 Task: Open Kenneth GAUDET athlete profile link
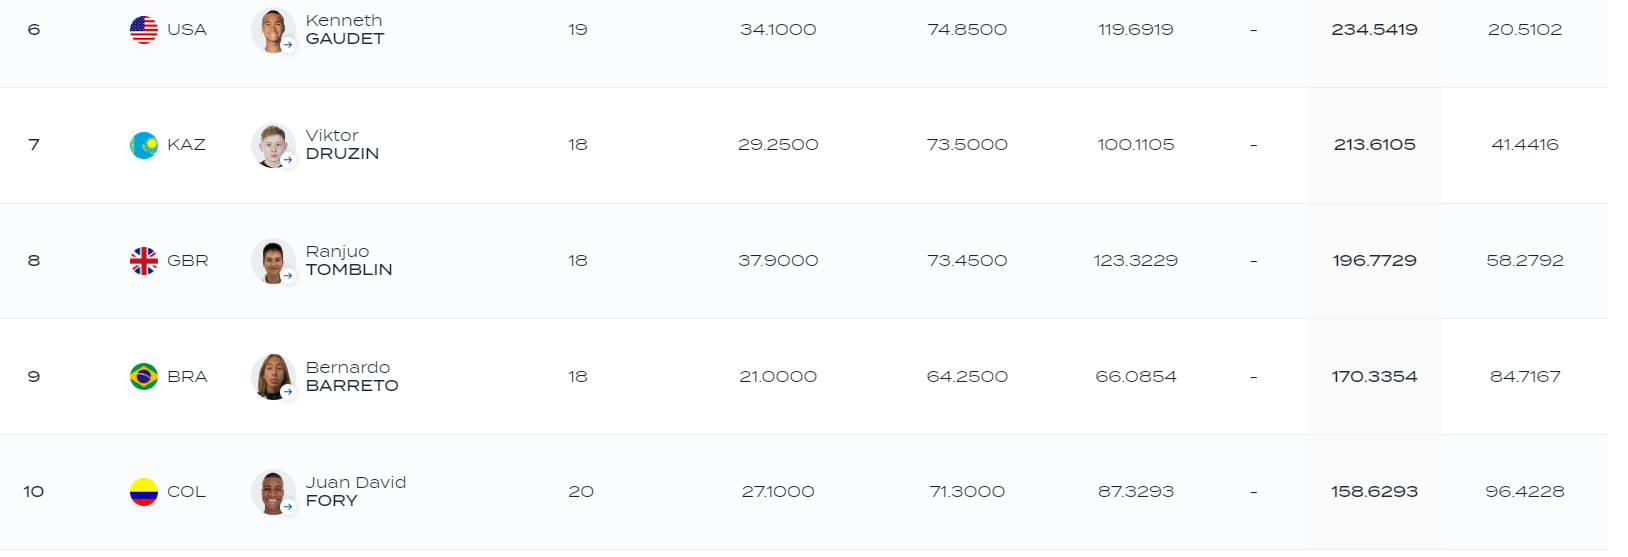coord(345,30)
